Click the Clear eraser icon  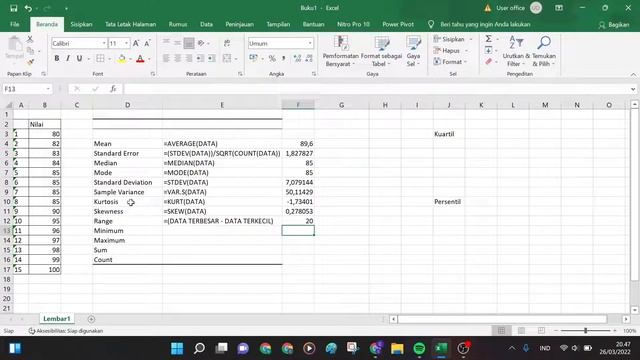[489, 62]
